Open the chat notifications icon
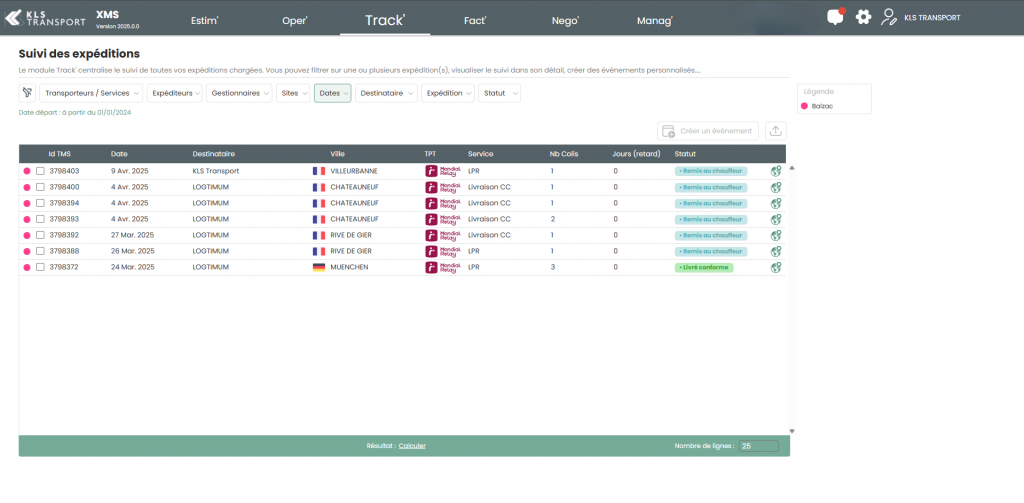The width and height of the screenshot is (1024, 503). [x=836, y=17]
